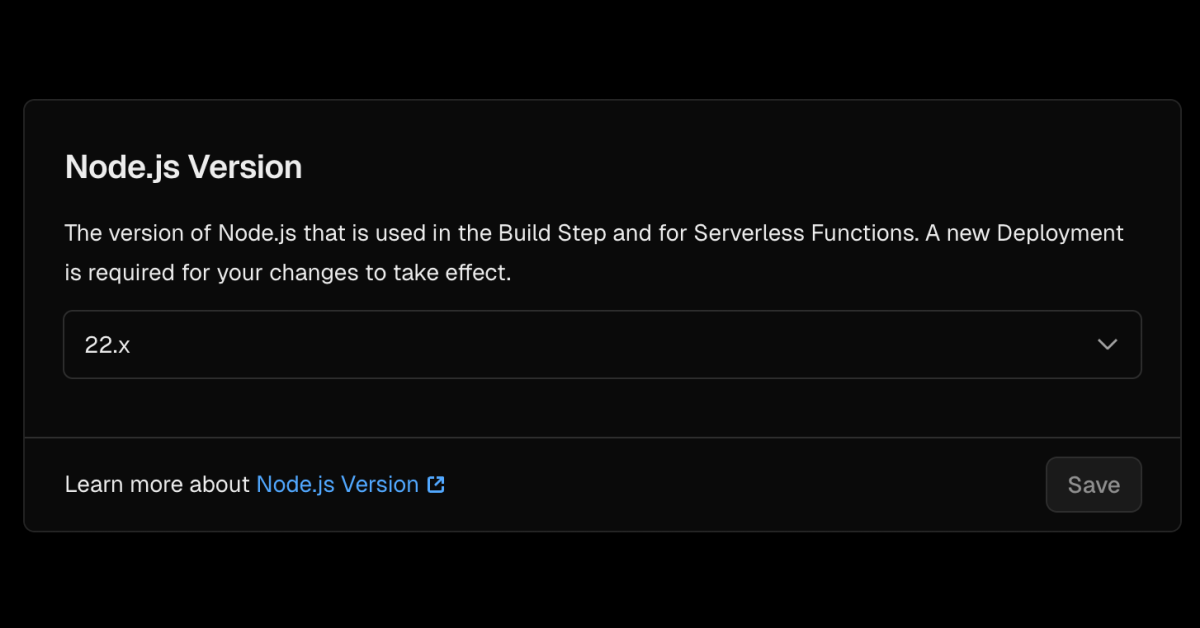
Task: Click the Save button
Action: [x=1093, y=484]
